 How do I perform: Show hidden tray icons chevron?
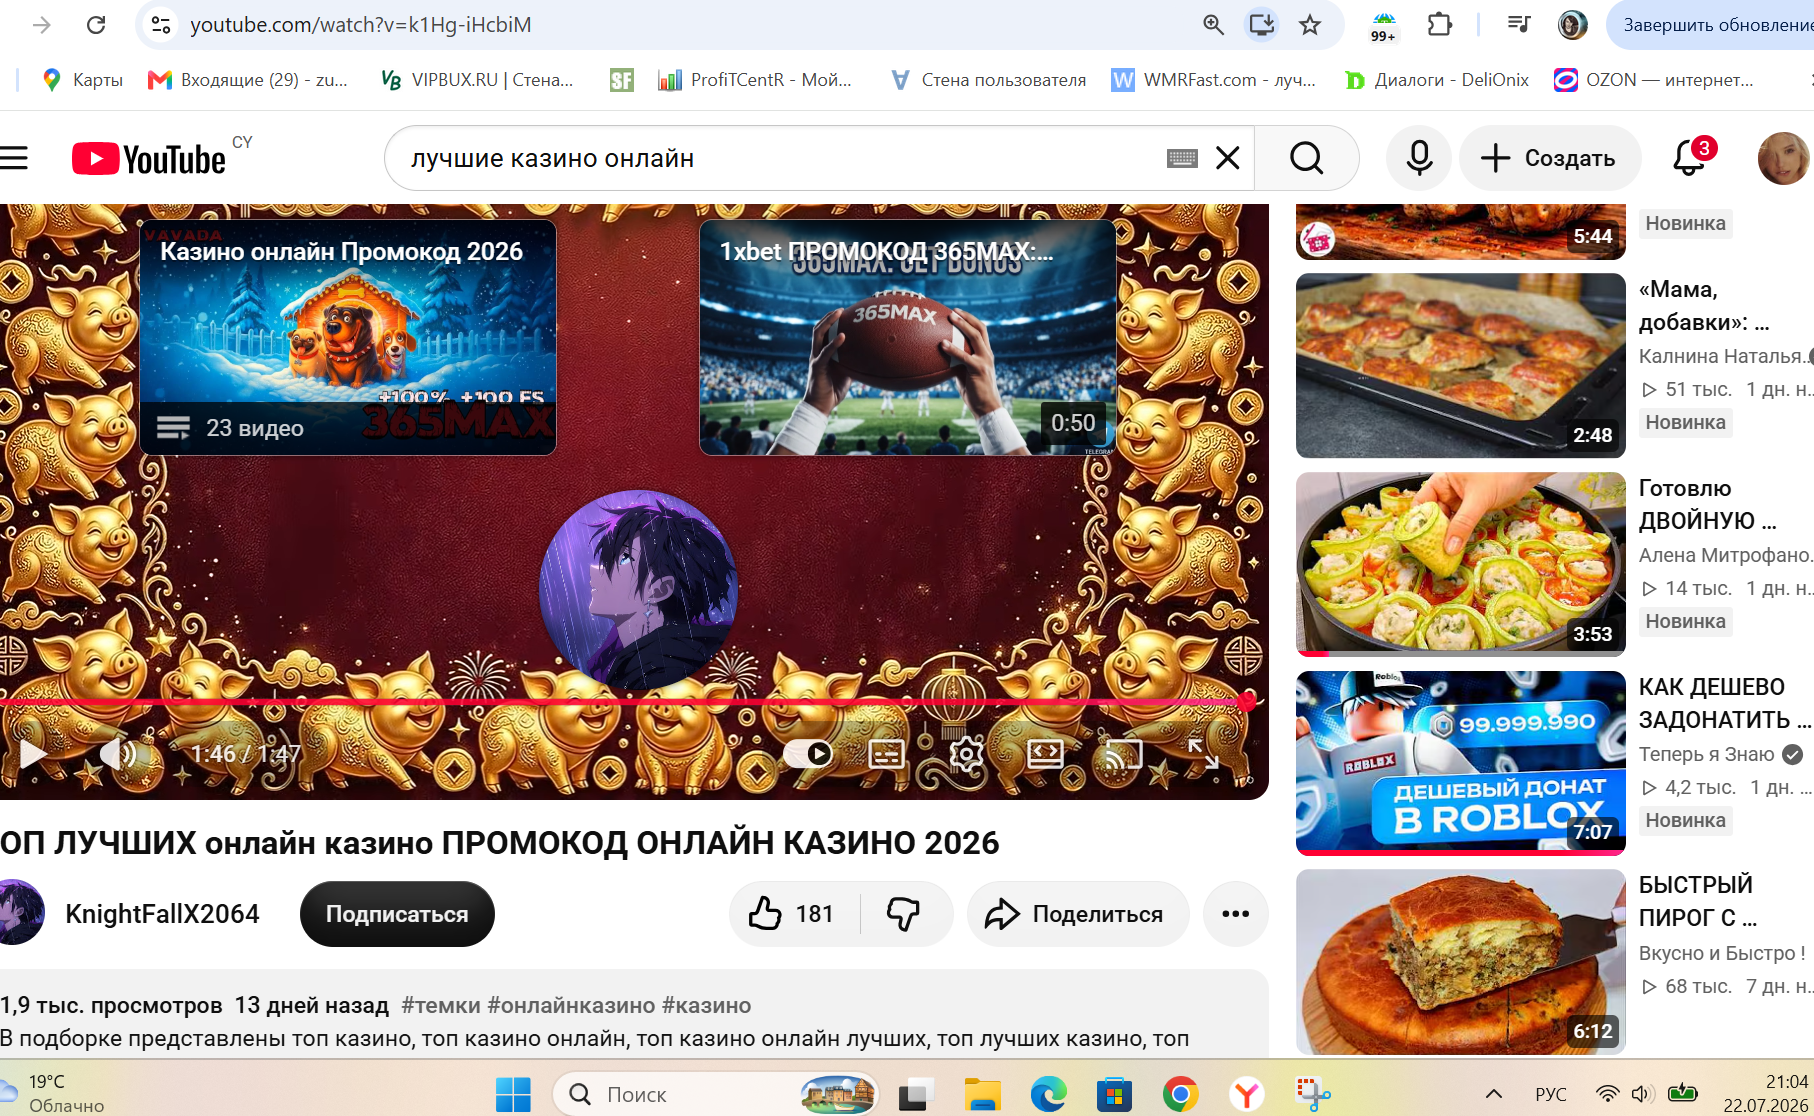[1493, 1094]
